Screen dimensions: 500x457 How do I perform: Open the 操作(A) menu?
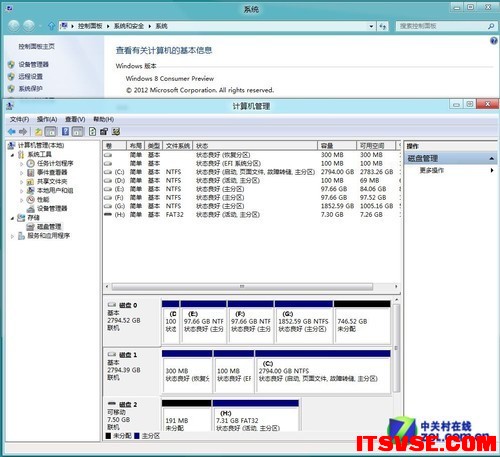point(47,119)
